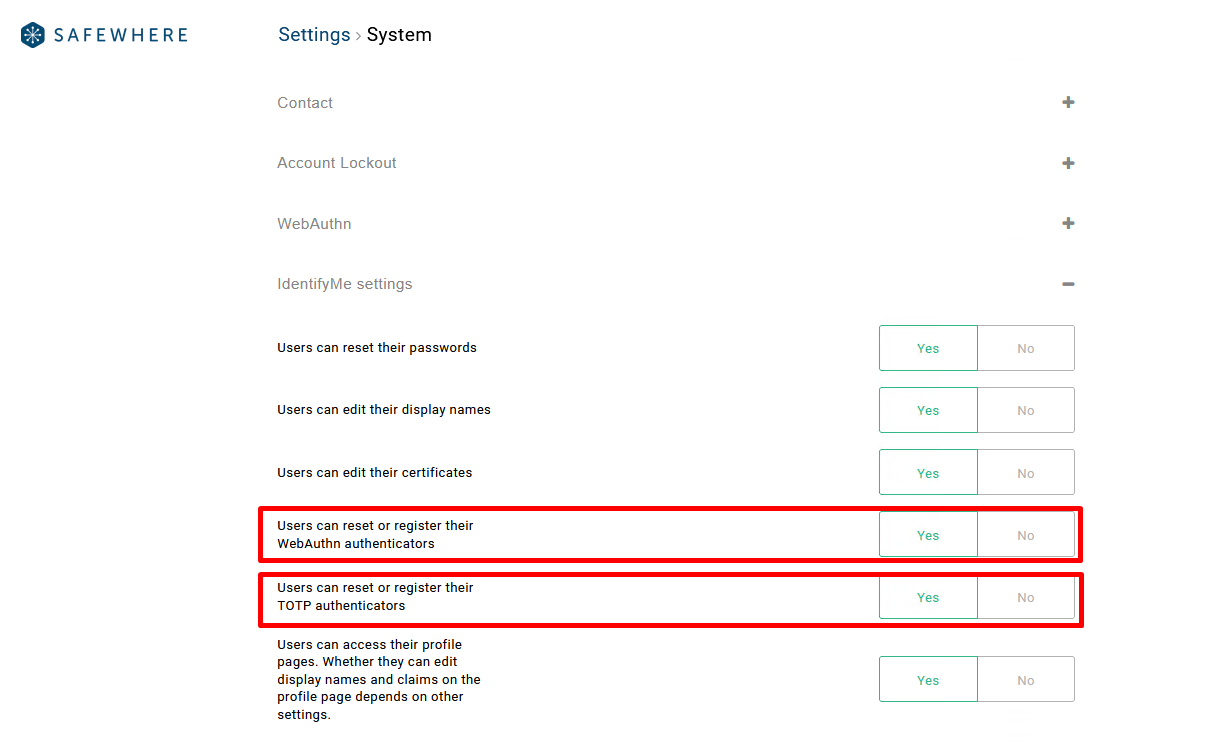The image size is (1220, 743).
Task: Click the WebAuthn plus icon
Action: click(1068, 223)
